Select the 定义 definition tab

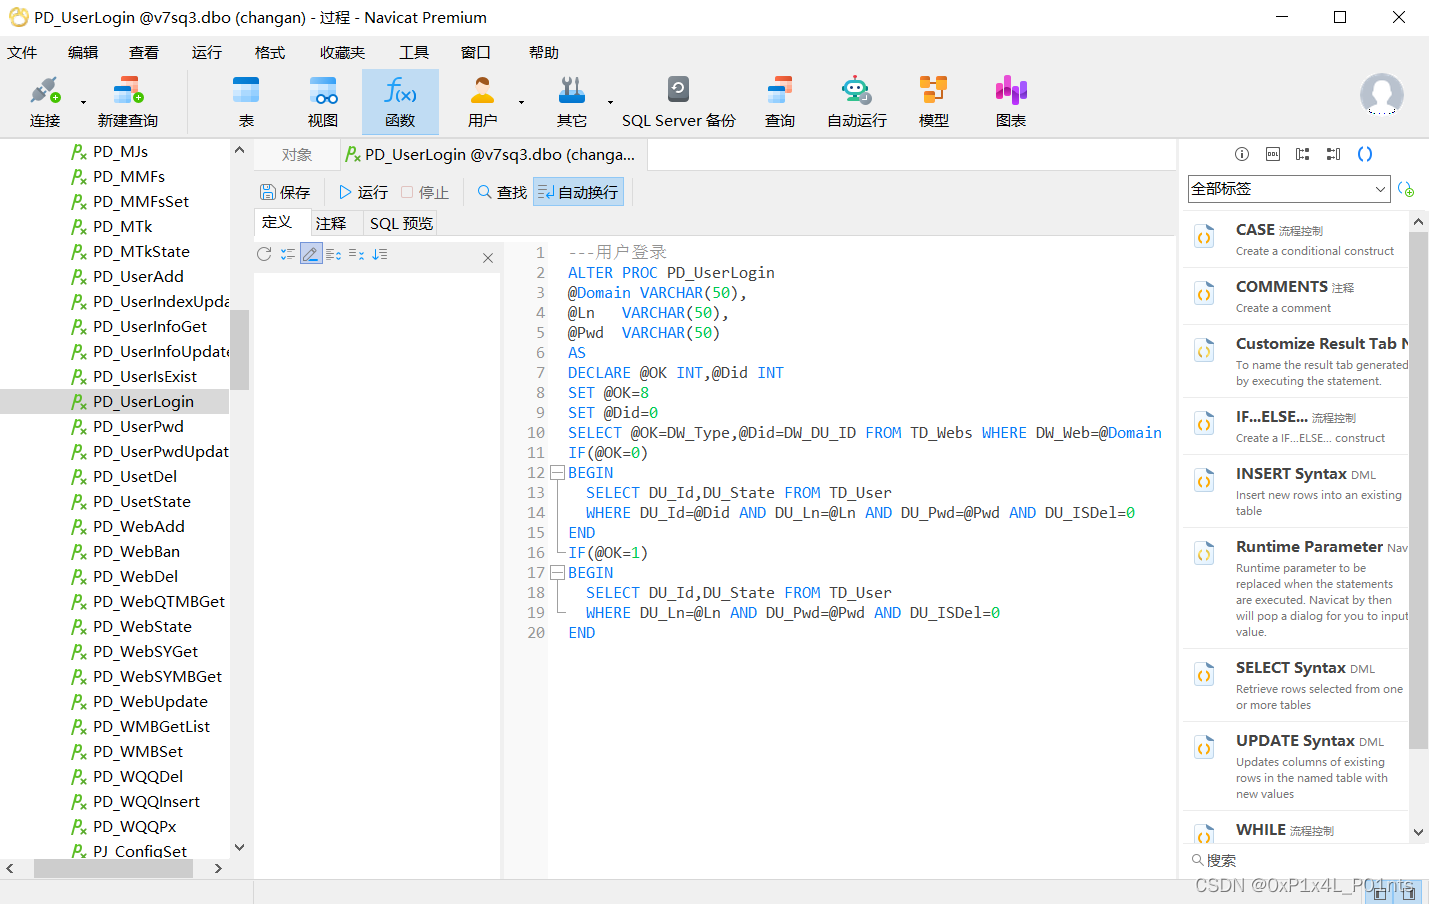pyautogui.click(x=277, y=222)
